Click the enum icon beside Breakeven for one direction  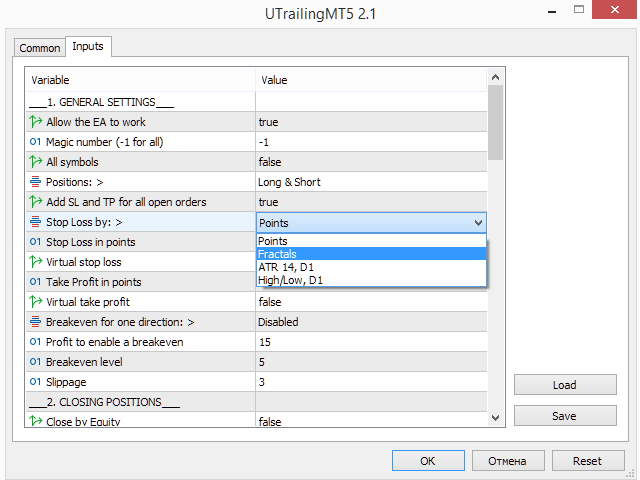[36, 322]
